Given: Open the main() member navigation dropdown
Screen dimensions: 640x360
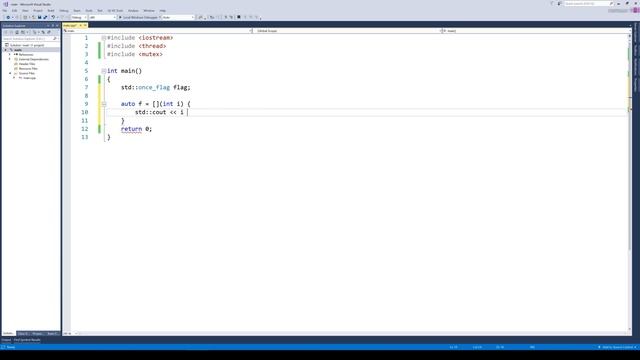Looking at the screenshot, I should [x=536, y=31].
